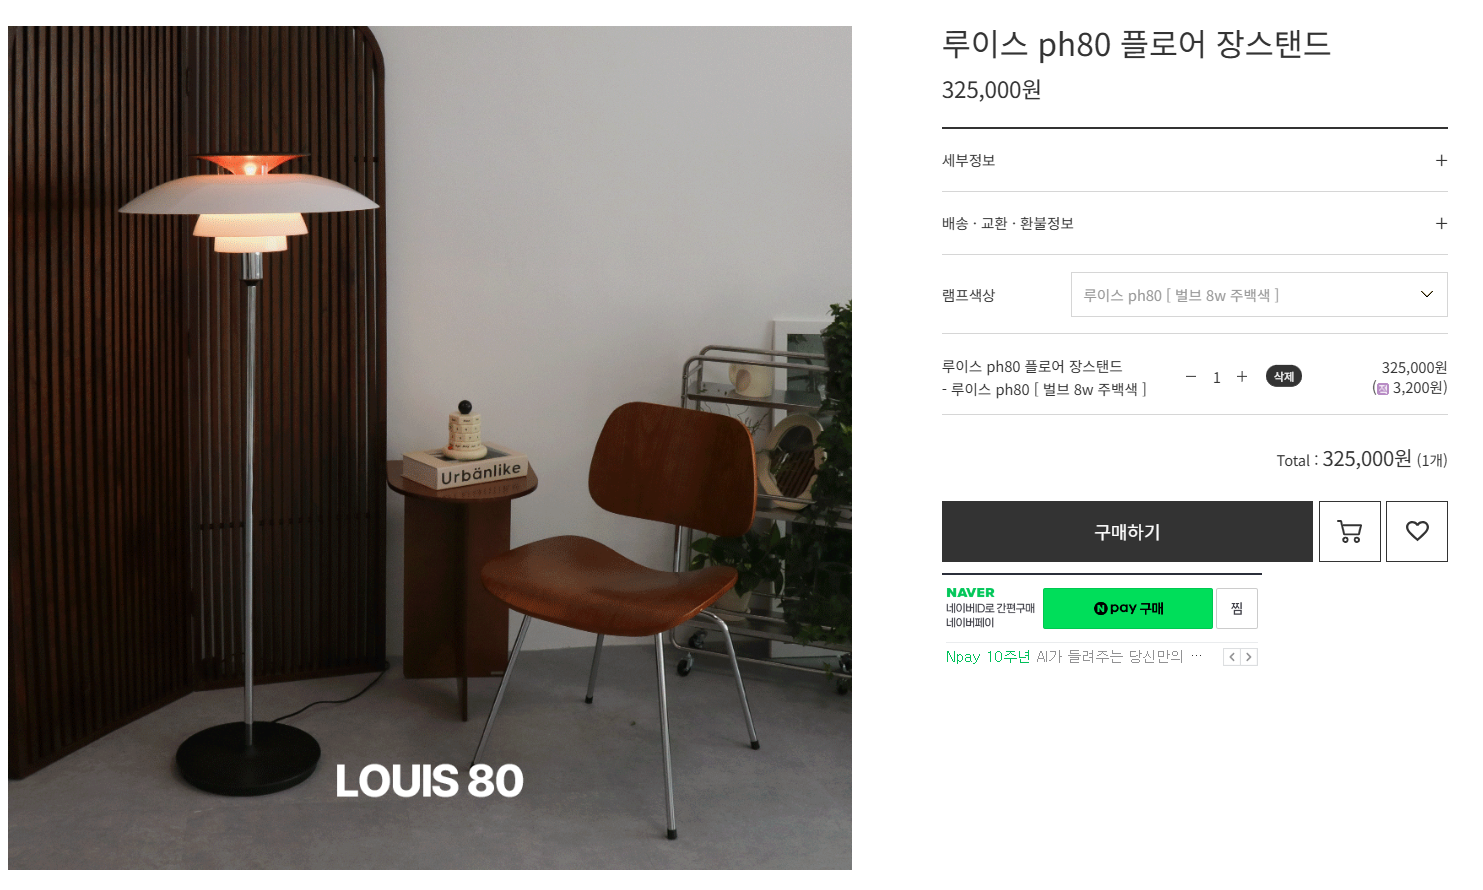Screen dimensions: 1483x890
Task: Open Npay 10주년 promotion link
Action: pos(1074,657)
